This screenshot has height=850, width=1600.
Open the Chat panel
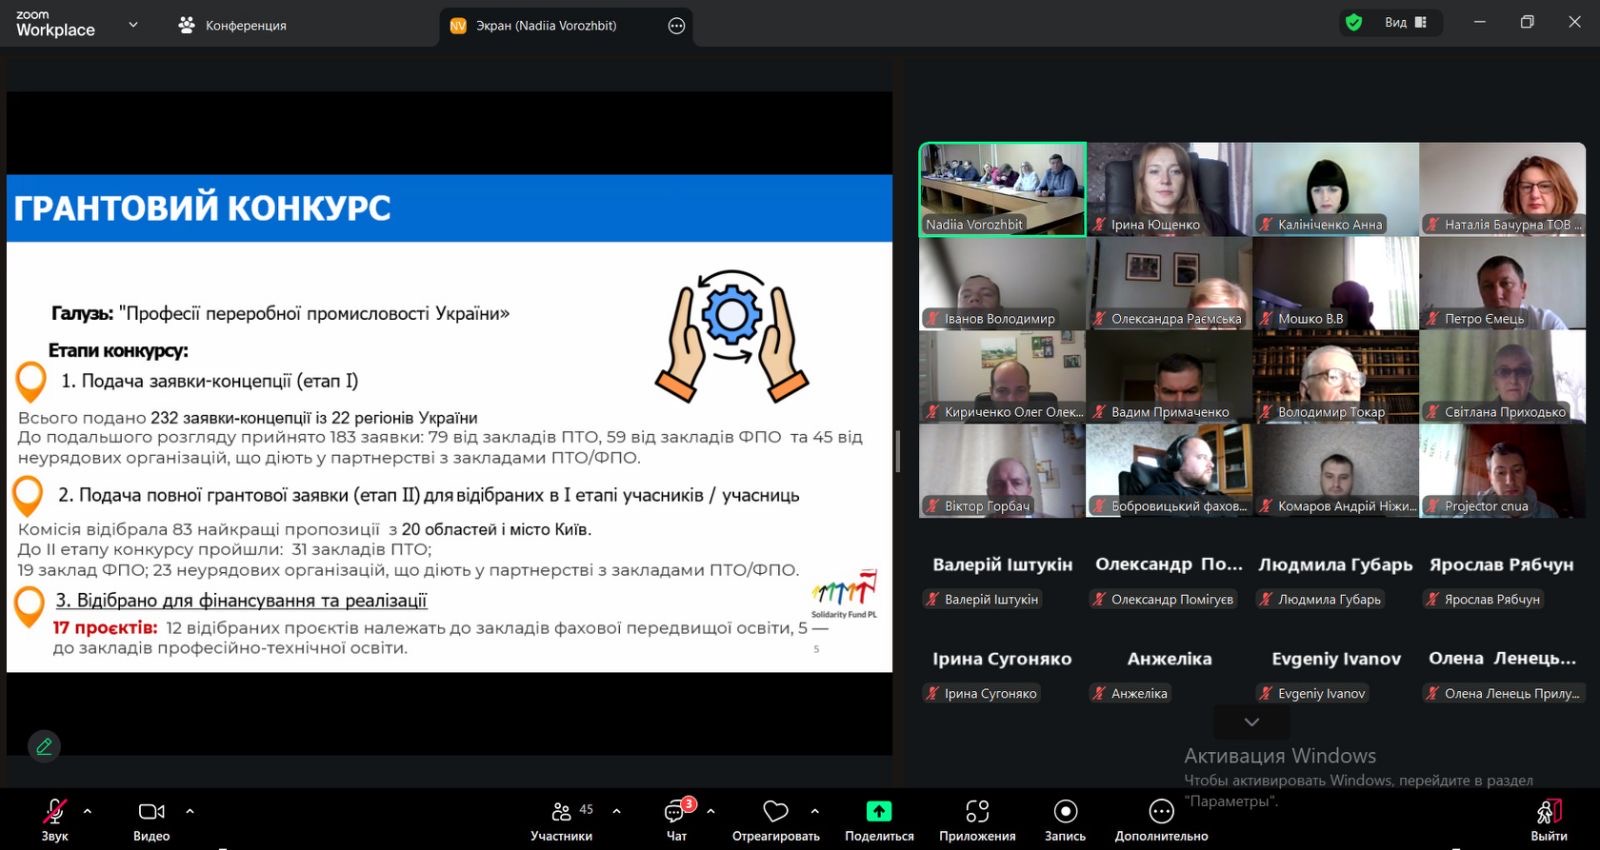(677, 819)
